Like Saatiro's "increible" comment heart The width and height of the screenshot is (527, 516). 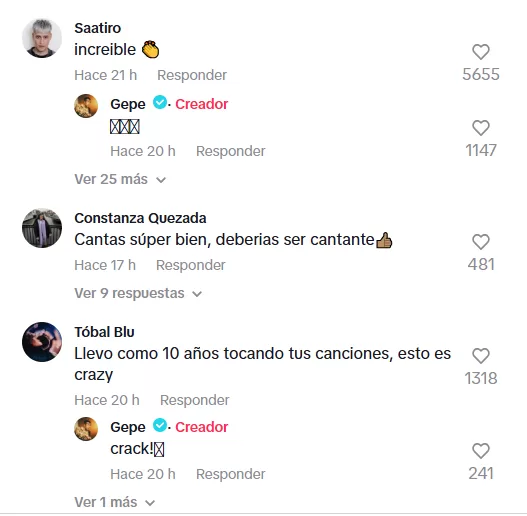[481, 52]
